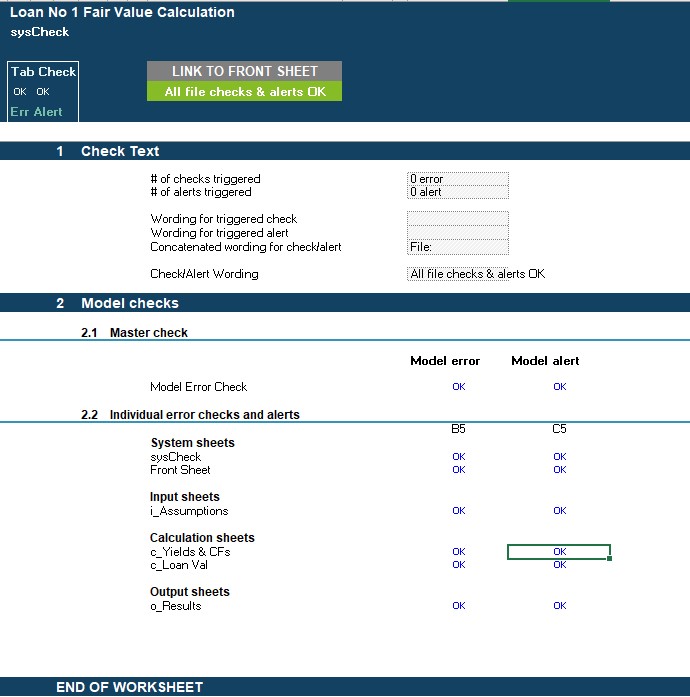Select Front Sheet row's Model error OK
This screenshot has width=690, height=697.
tap(459, 470)
